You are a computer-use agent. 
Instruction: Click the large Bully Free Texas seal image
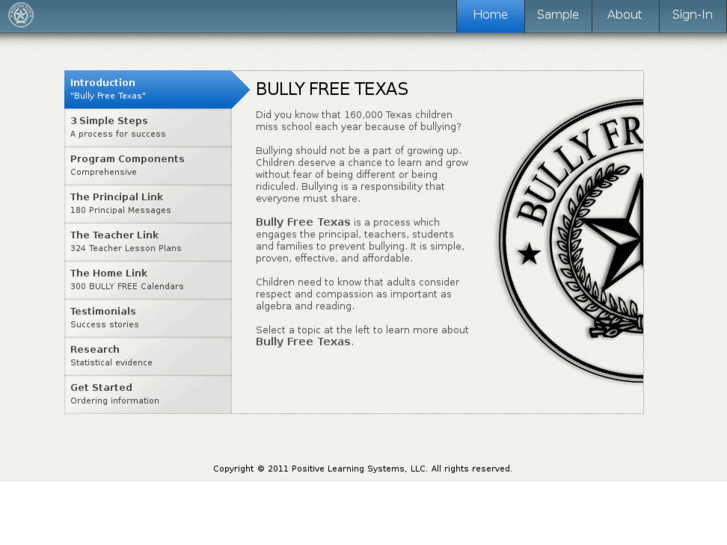tap(570, 241)
